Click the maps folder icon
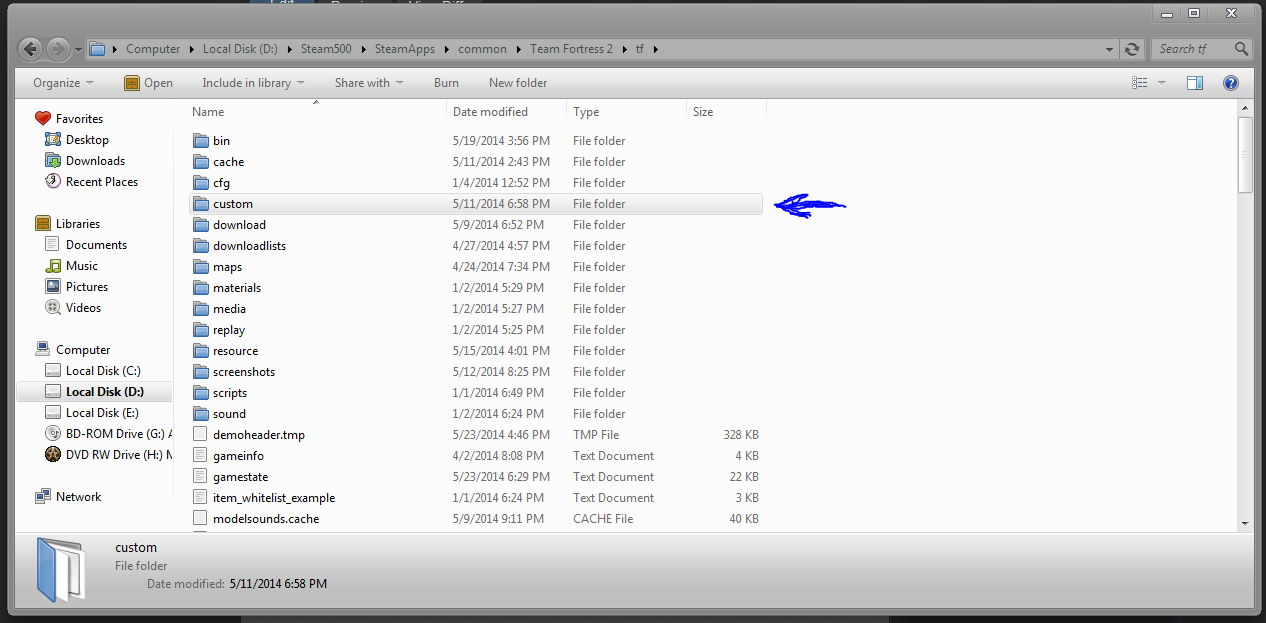 coord(200,267)
